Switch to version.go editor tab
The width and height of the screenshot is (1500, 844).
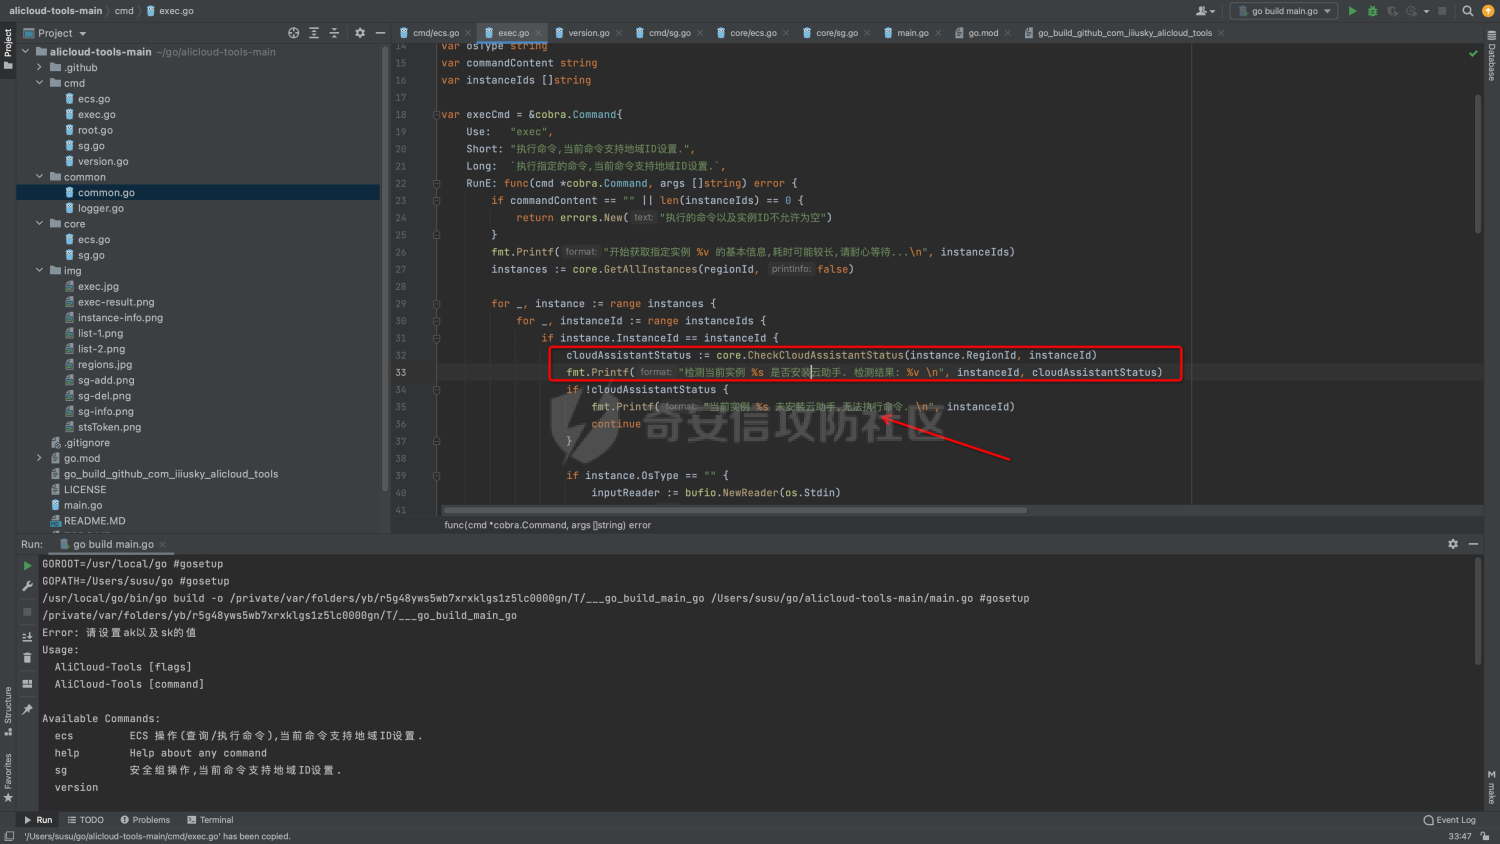pyautogui.click(x=589, y=33)
